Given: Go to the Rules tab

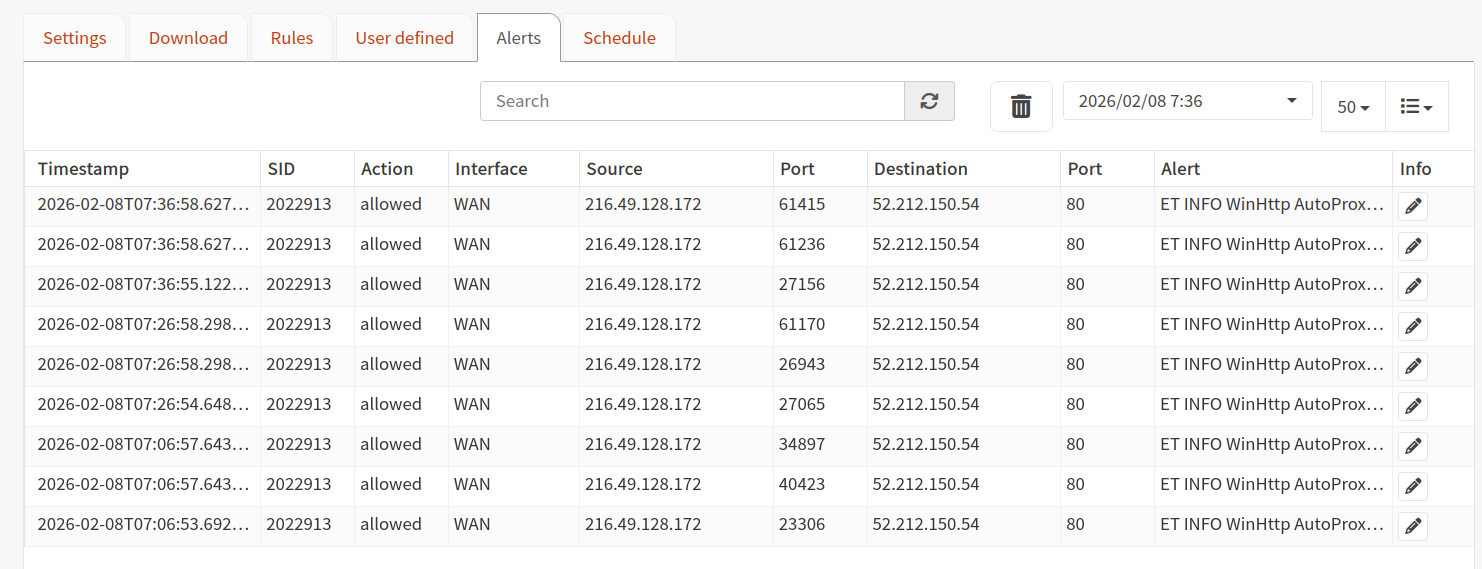Looking at the screenshot, I should [291, 38].
